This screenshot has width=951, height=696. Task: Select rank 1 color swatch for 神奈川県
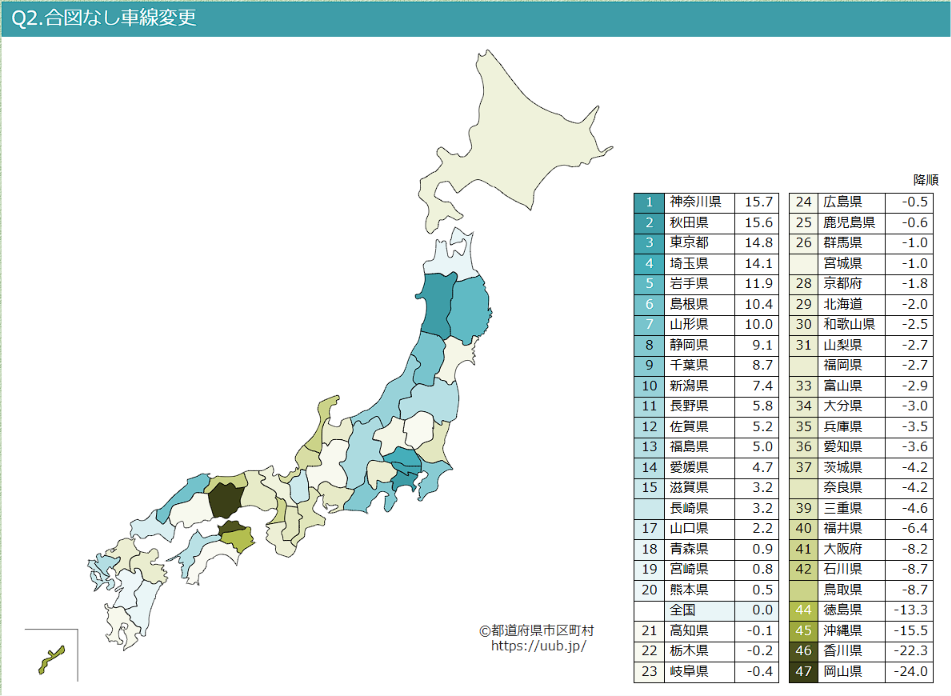click(x=649, y=202)
